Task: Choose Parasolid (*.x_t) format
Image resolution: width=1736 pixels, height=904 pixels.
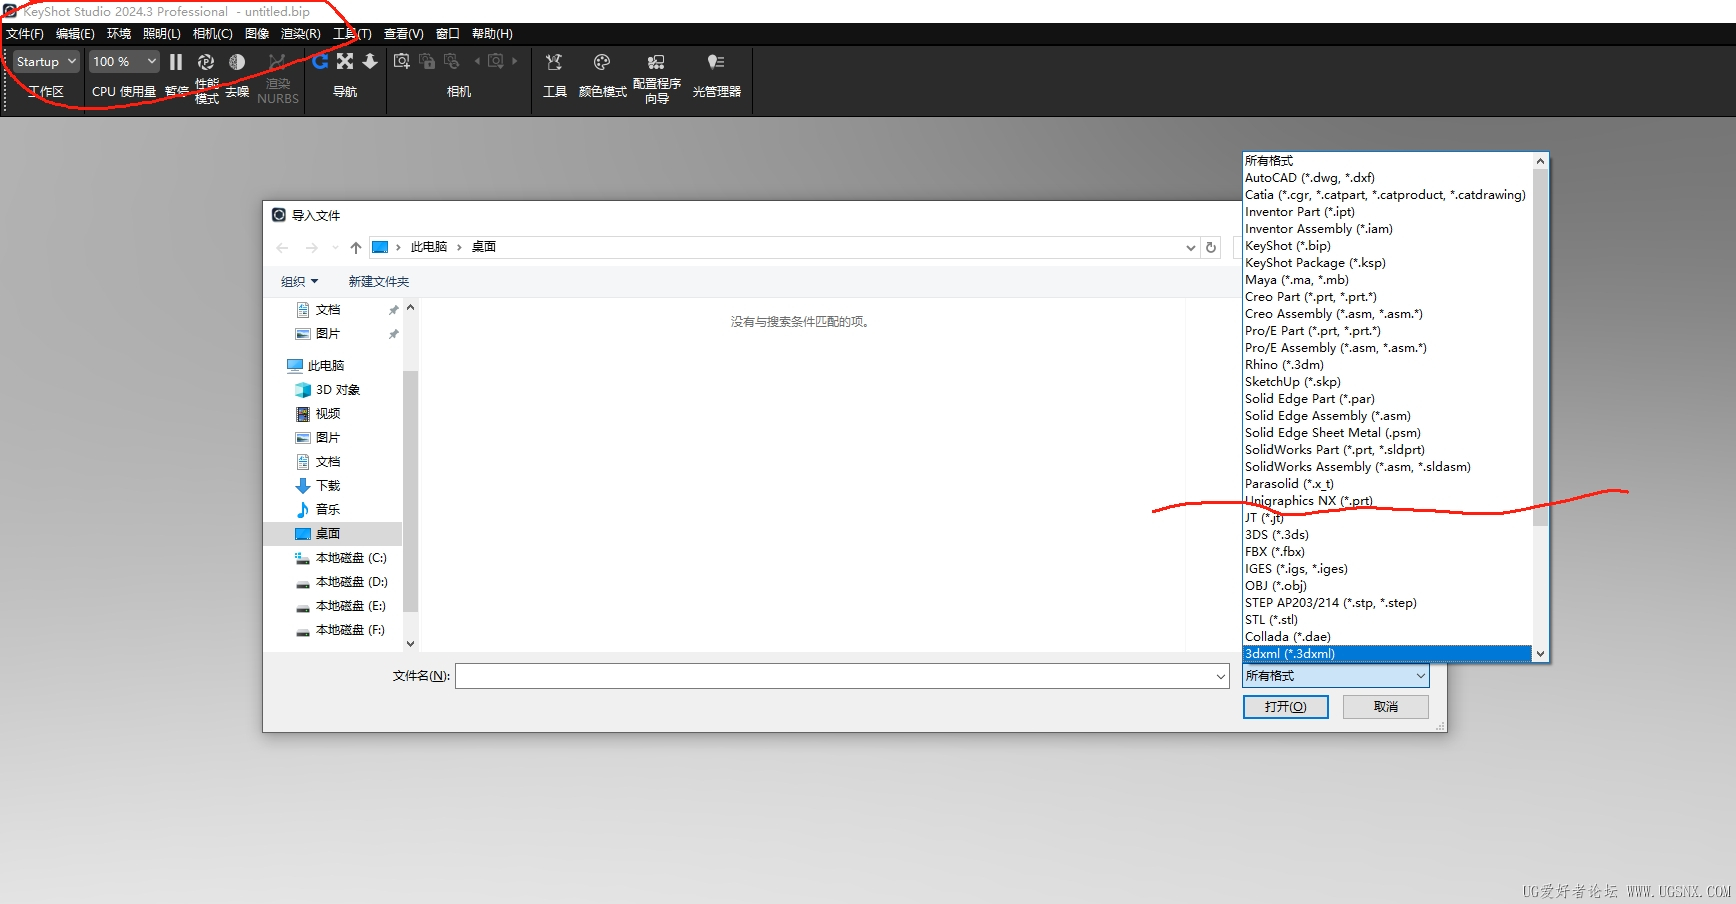Action: coord(1388,484)
